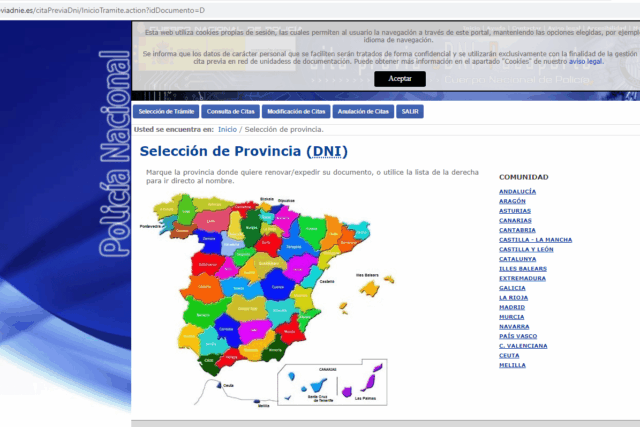Screen dimensions: 640x427
Task: Select C. VALENCIANA community link
Action: 523,346
